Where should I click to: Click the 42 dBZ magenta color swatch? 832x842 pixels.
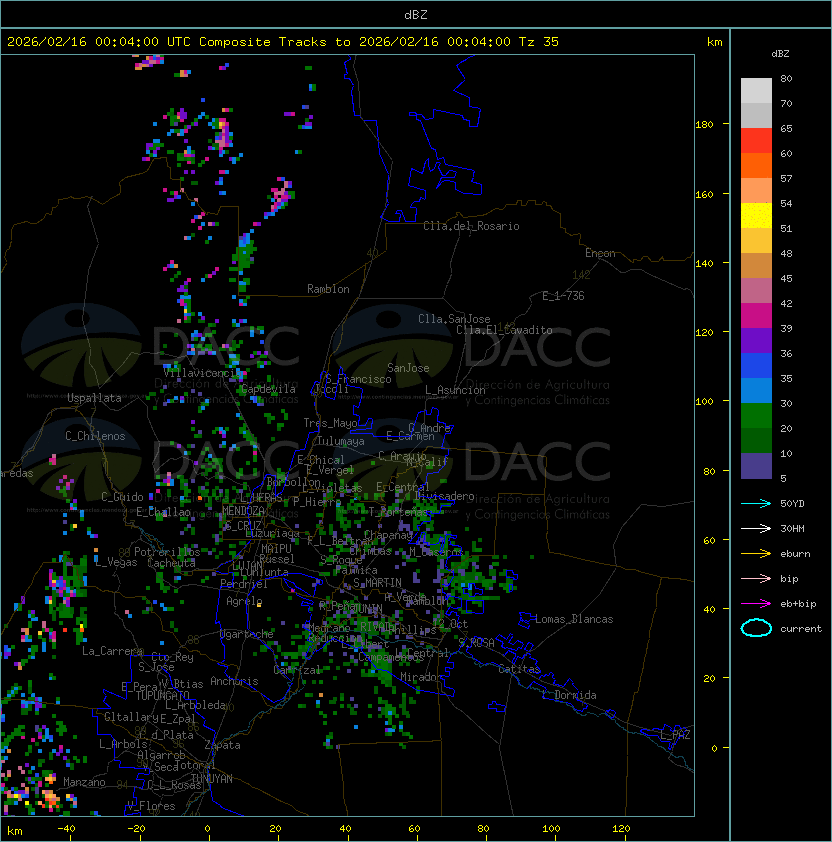click(x=756, y=315)
